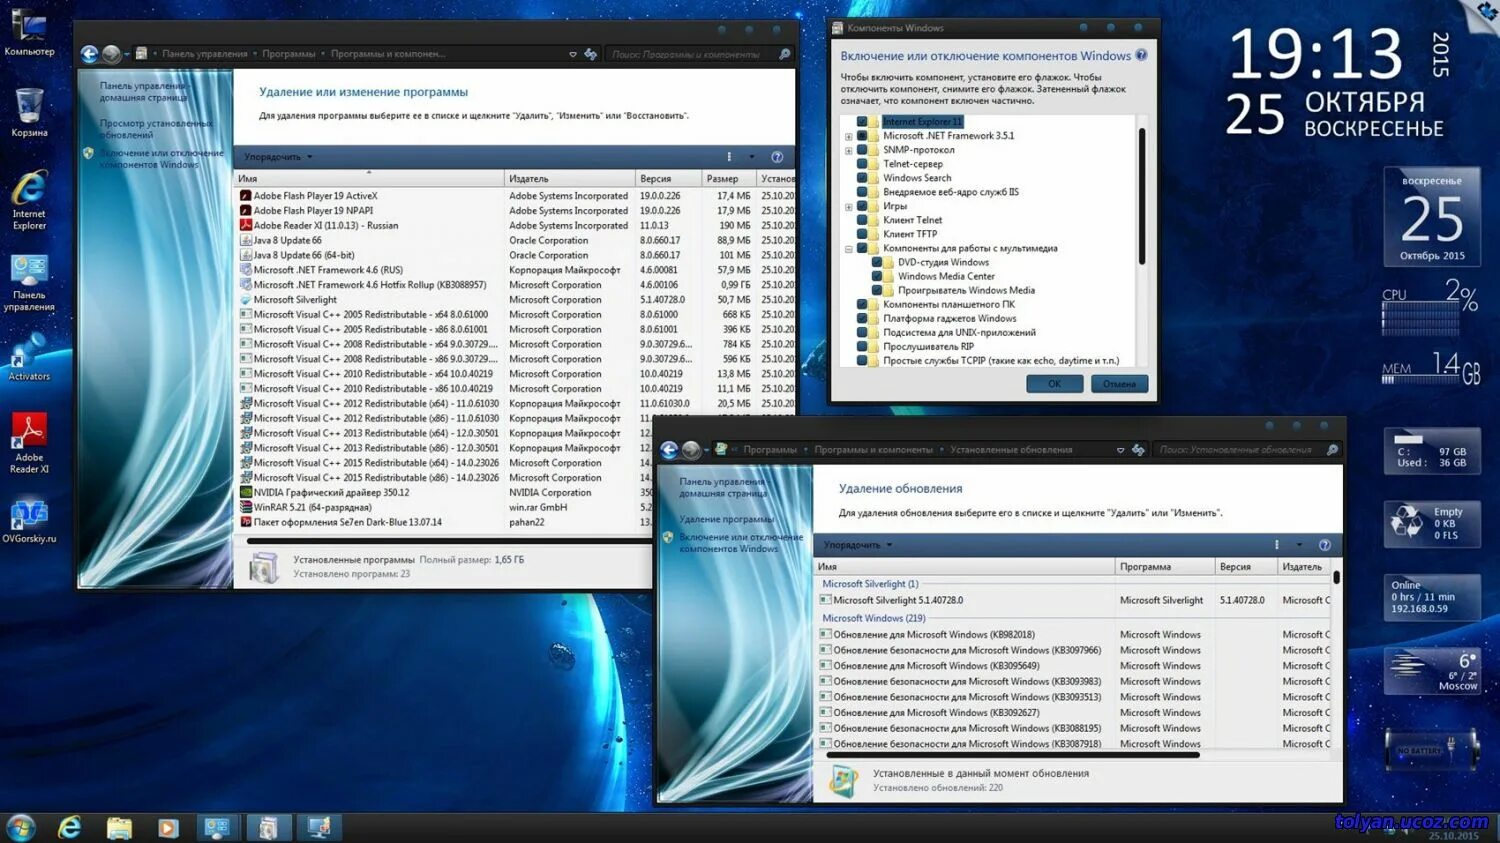Click the Moscow weather gadget
Viewport: 1500px width, 843px height.
[1432, 671]
